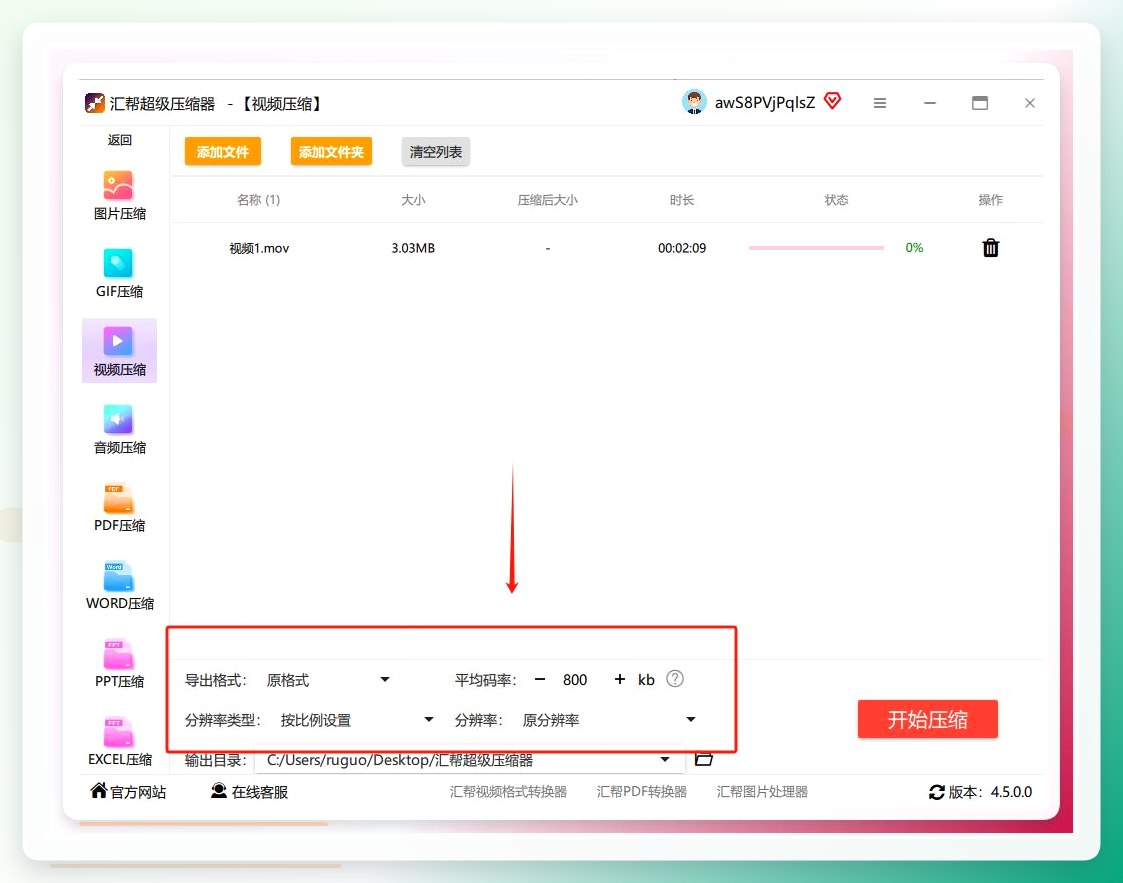Open the 汇帮PDF转换器 link
Screen dimensions: 1123x883
[x=642, y=791]
